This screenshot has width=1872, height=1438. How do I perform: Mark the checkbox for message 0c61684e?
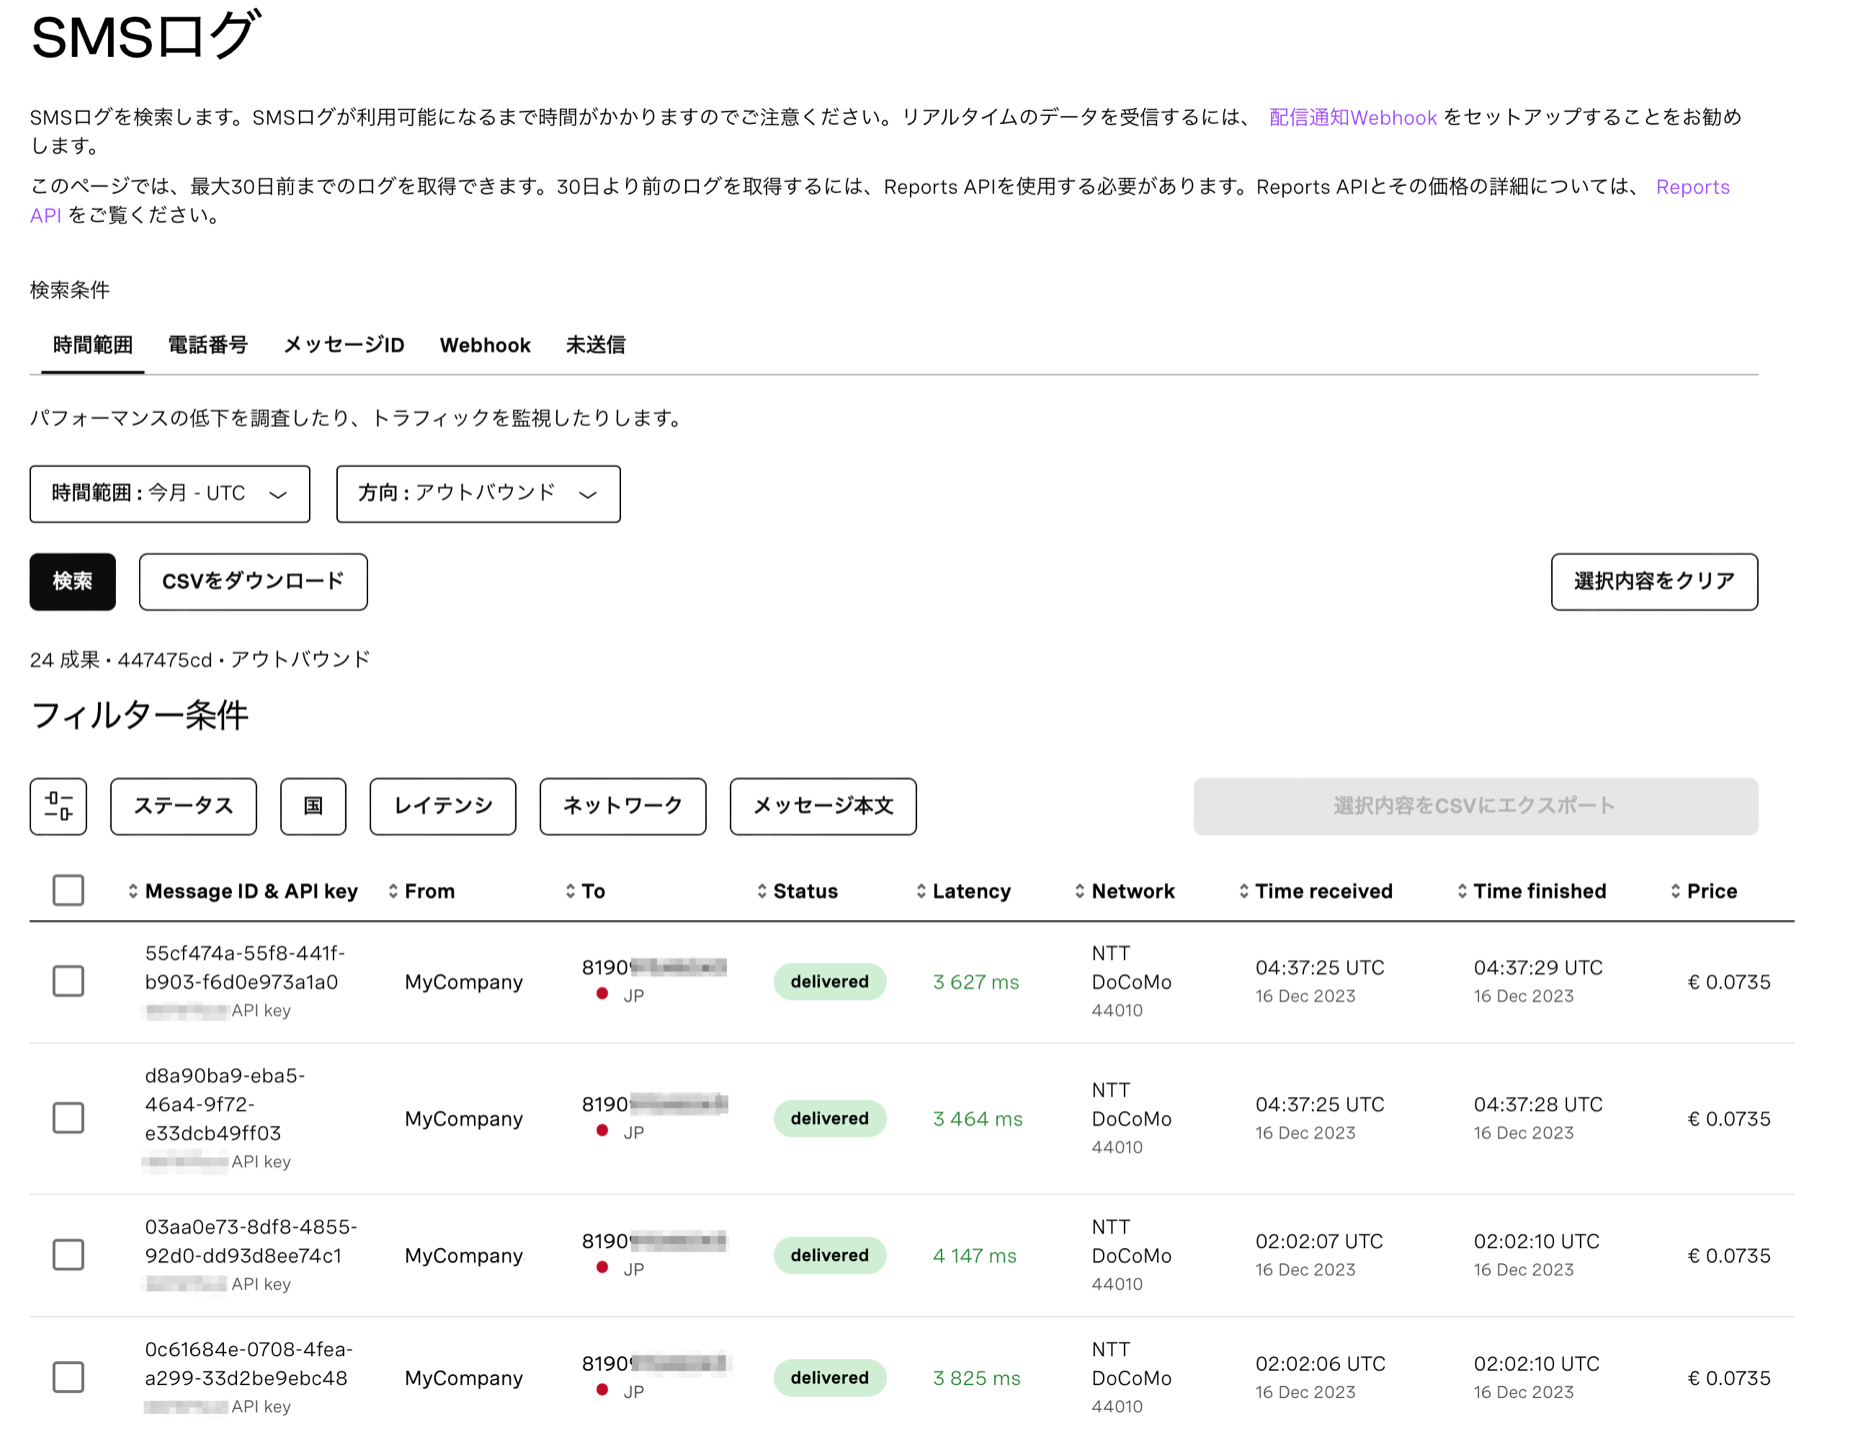(68, 1377)
